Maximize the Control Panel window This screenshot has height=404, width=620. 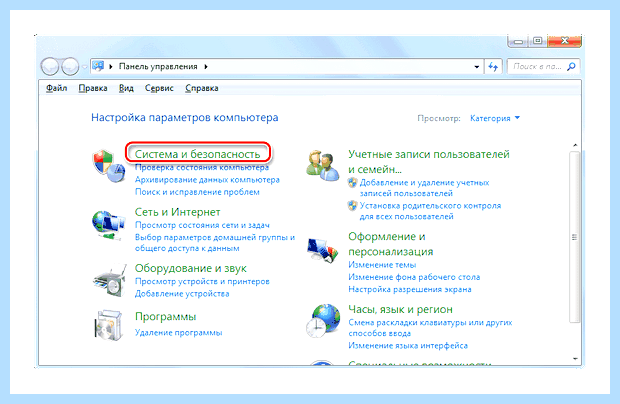tap(538, 41)
